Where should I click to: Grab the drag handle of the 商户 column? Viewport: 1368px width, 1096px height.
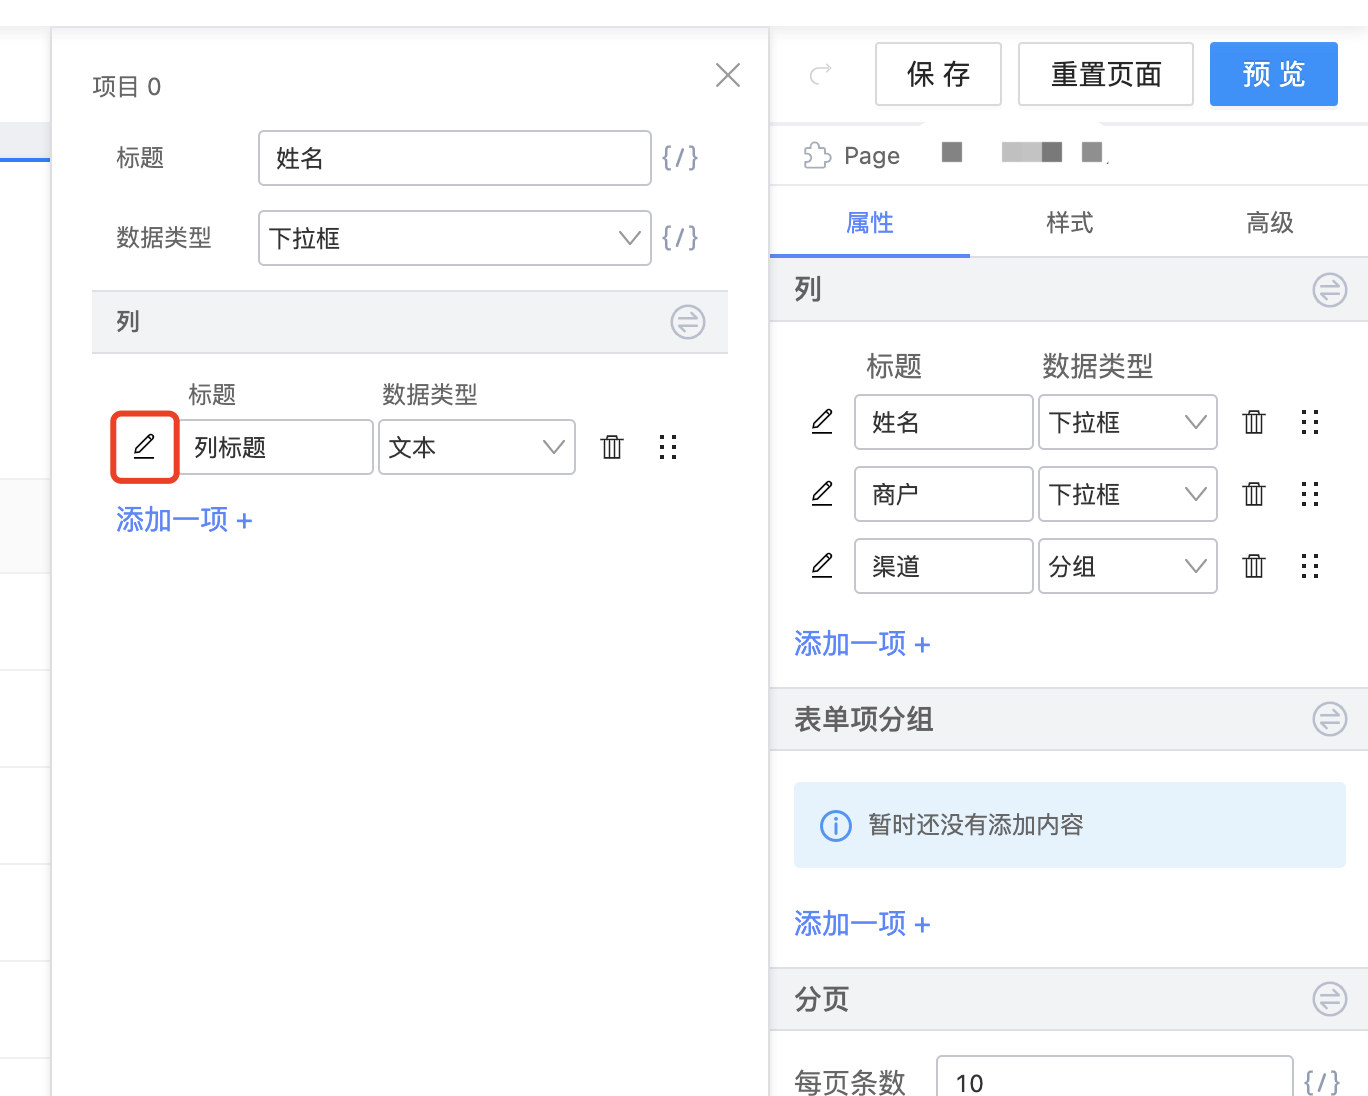coord(1310,494)
